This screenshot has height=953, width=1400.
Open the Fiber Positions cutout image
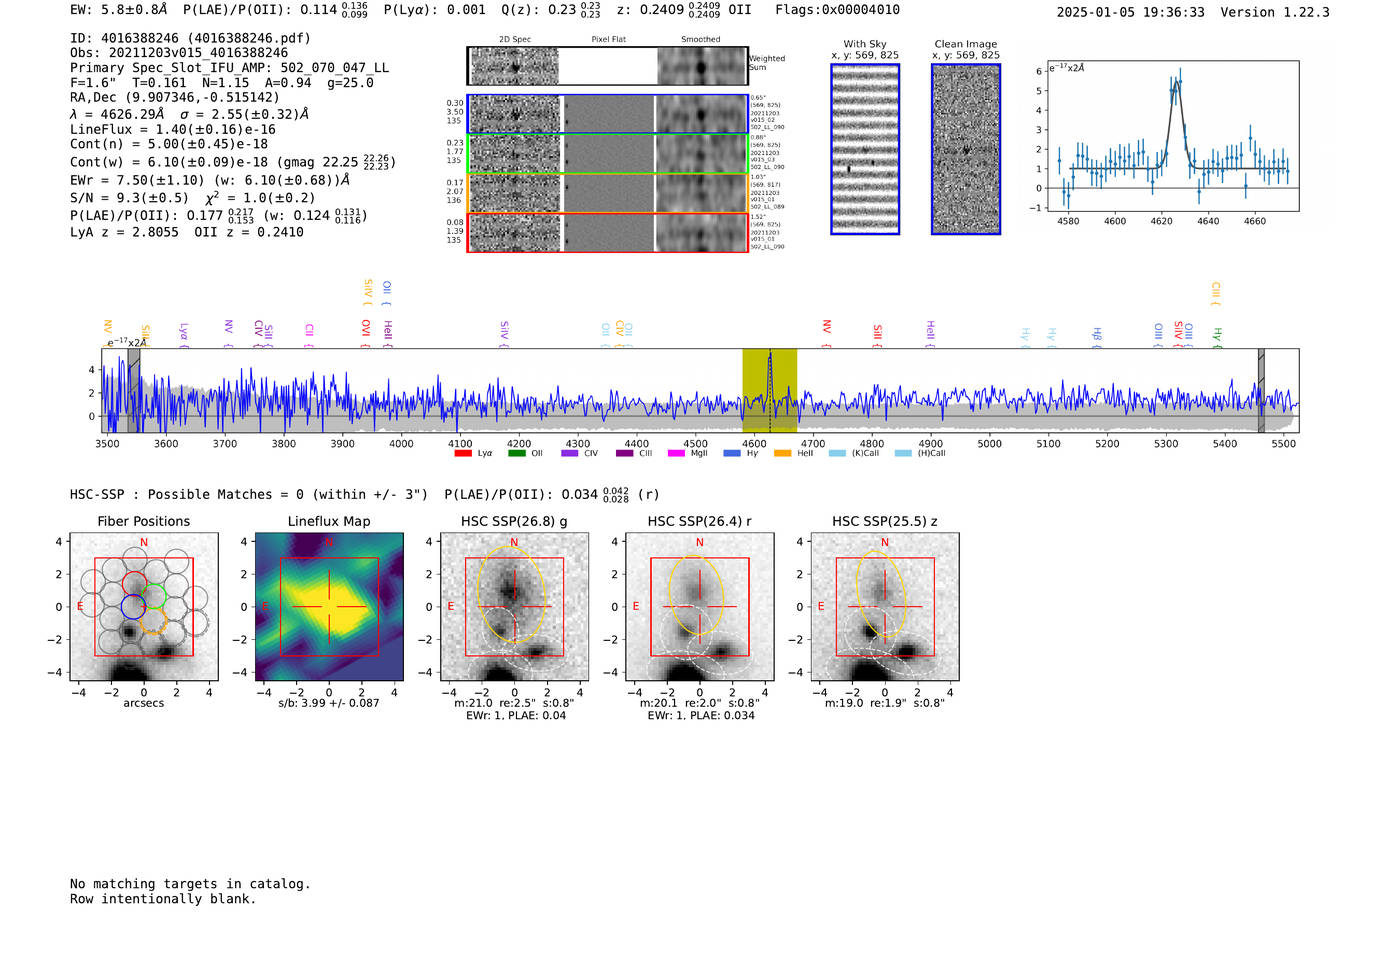click(x=144, y=607)
